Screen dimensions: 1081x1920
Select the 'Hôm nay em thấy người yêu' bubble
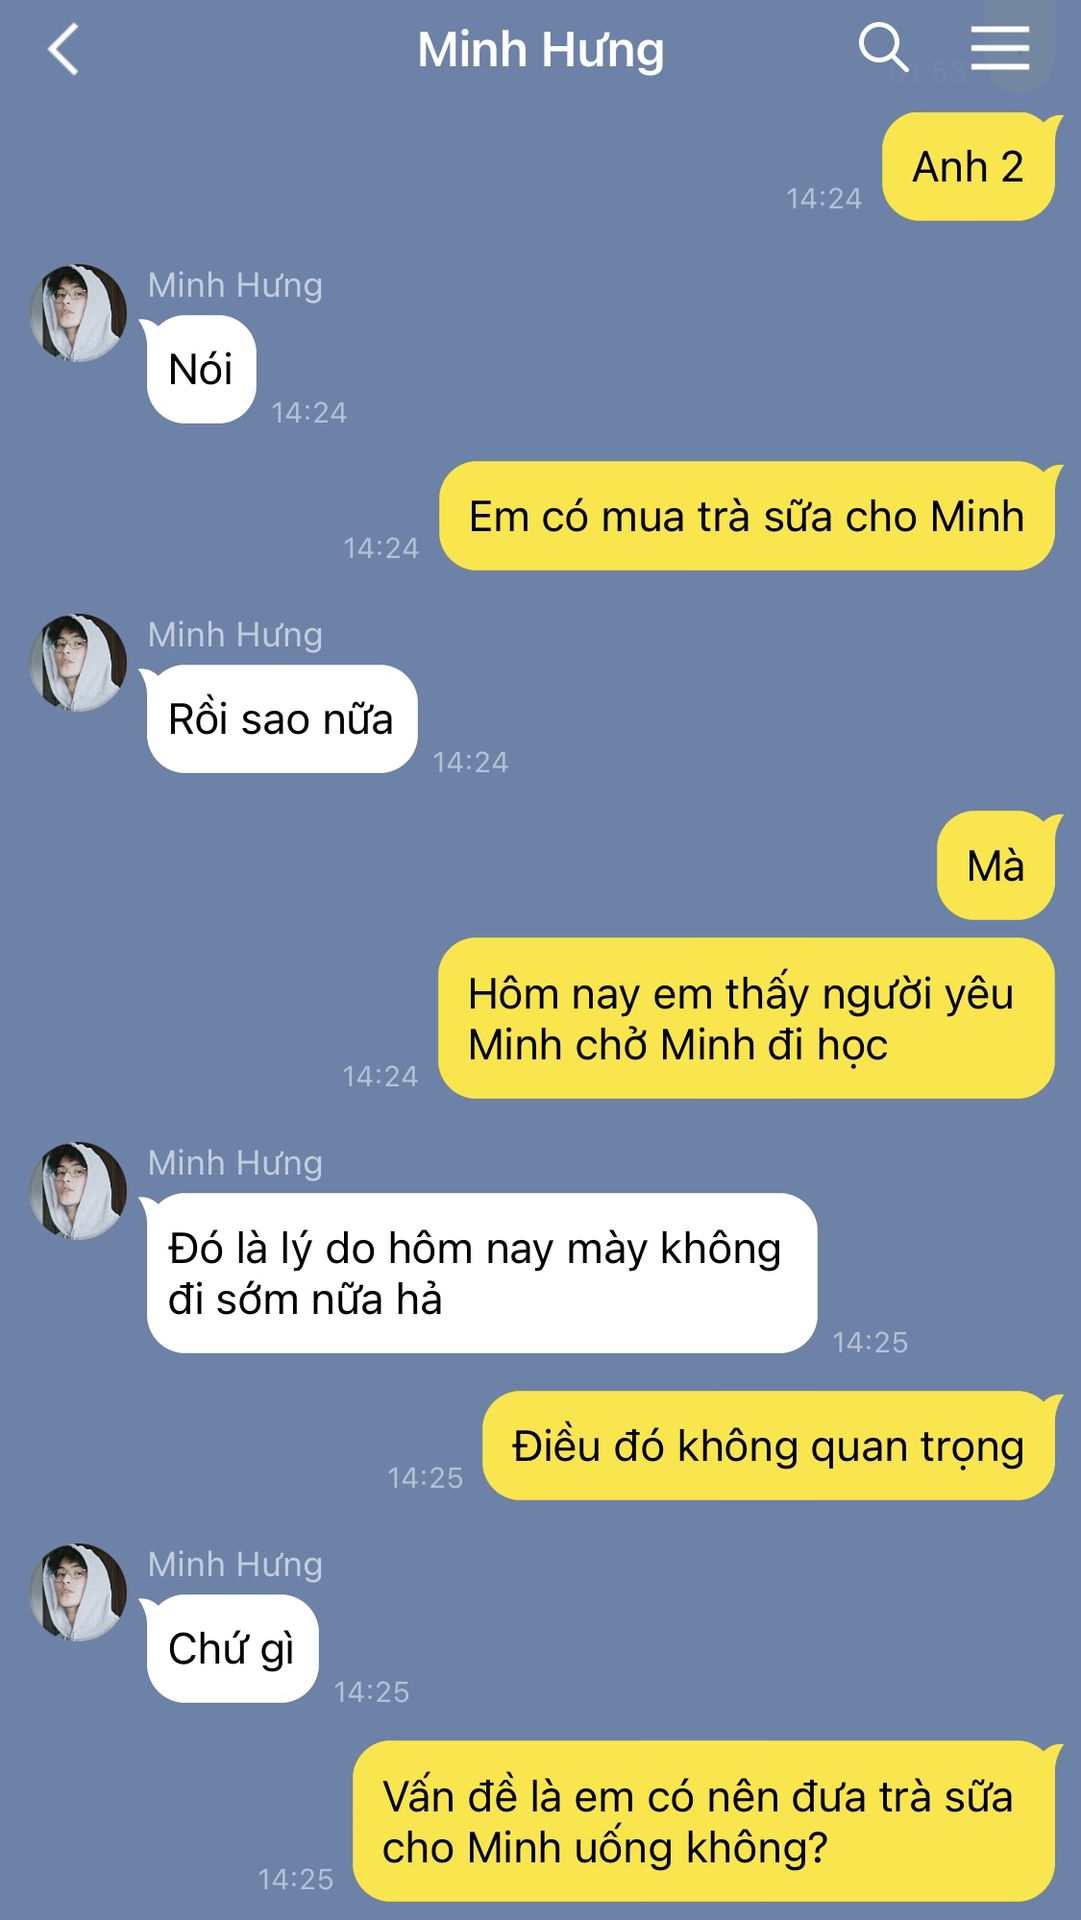point(747,1018)
